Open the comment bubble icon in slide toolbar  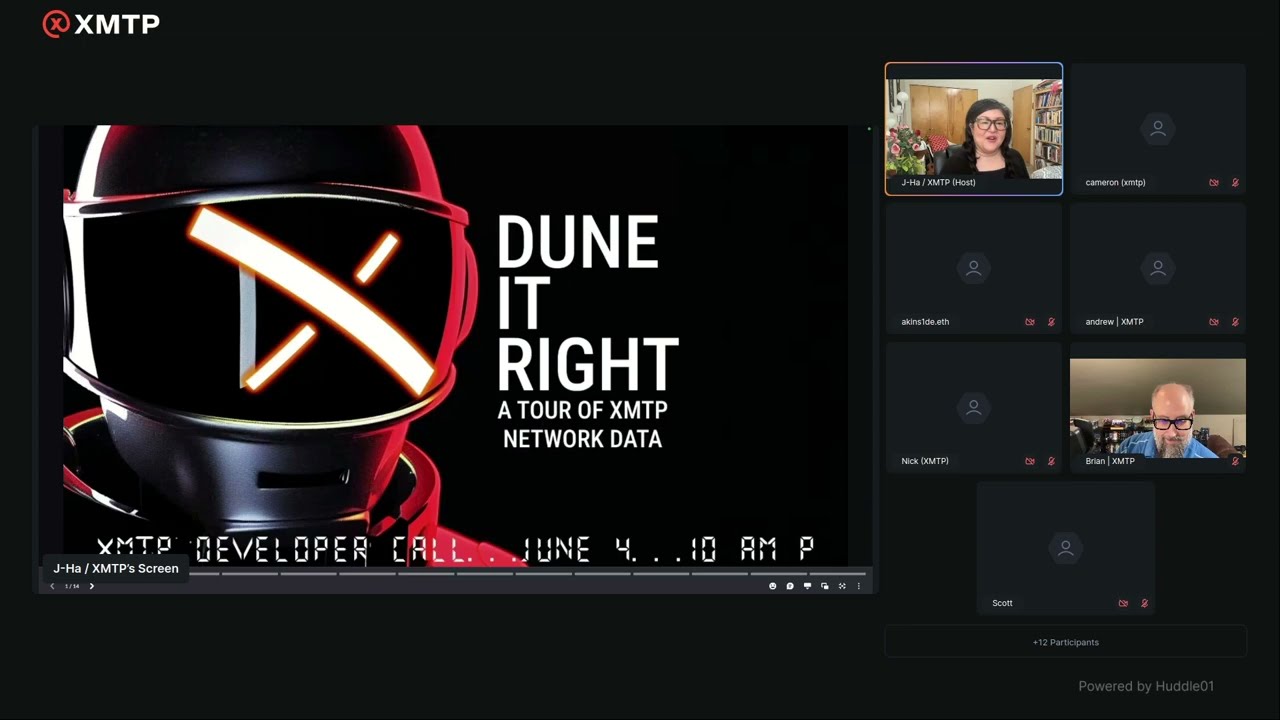(x=790, y=586)
